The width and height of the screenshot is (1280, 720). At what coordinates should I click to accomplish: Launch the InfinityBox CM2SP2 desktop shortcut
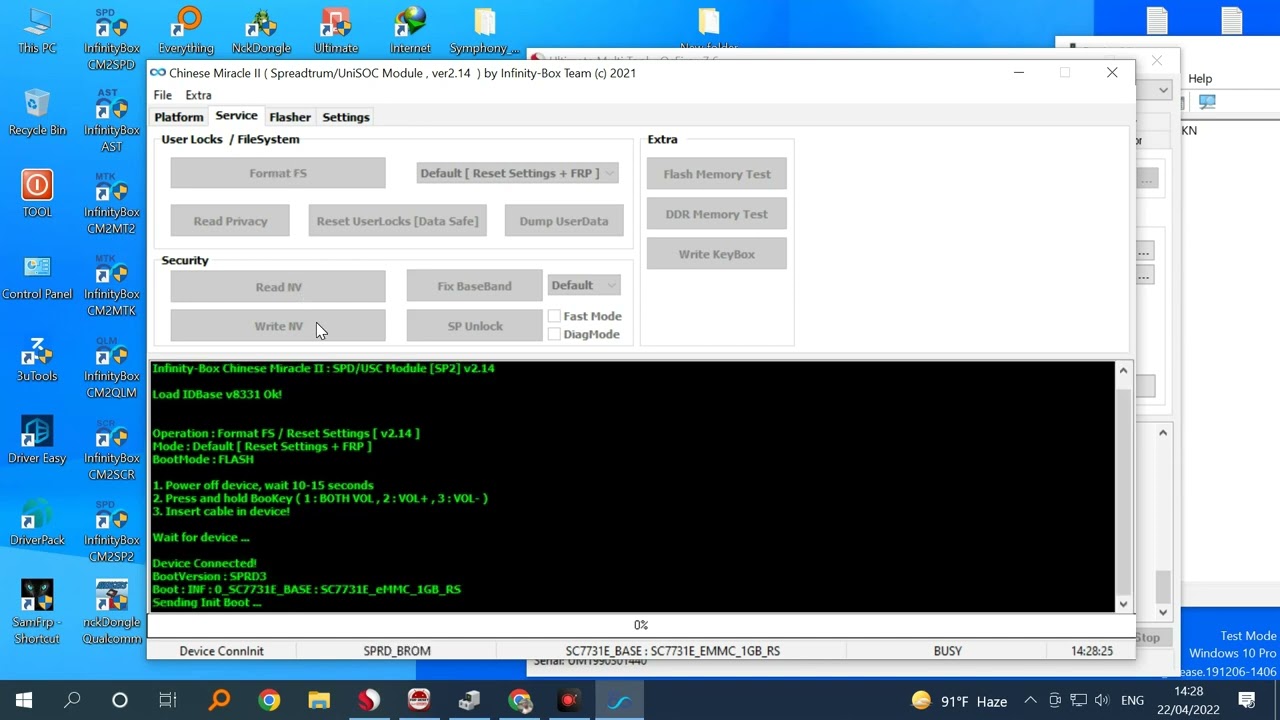click(111, 530)
